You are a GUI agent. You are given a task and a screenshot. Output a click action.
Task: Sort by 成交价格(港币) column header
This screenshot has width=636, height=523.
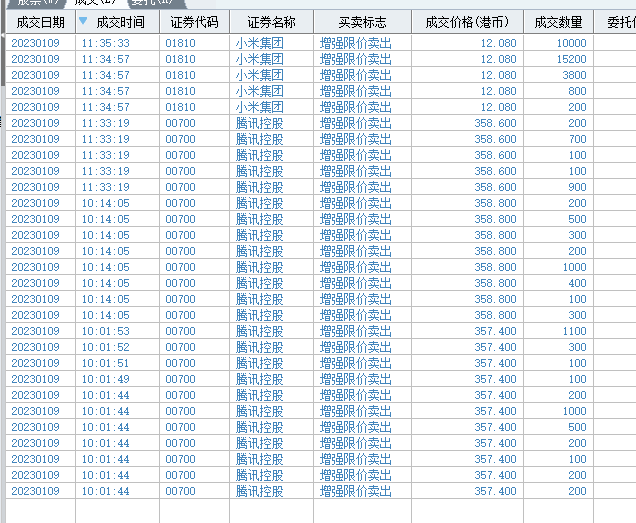pos(467,22)
